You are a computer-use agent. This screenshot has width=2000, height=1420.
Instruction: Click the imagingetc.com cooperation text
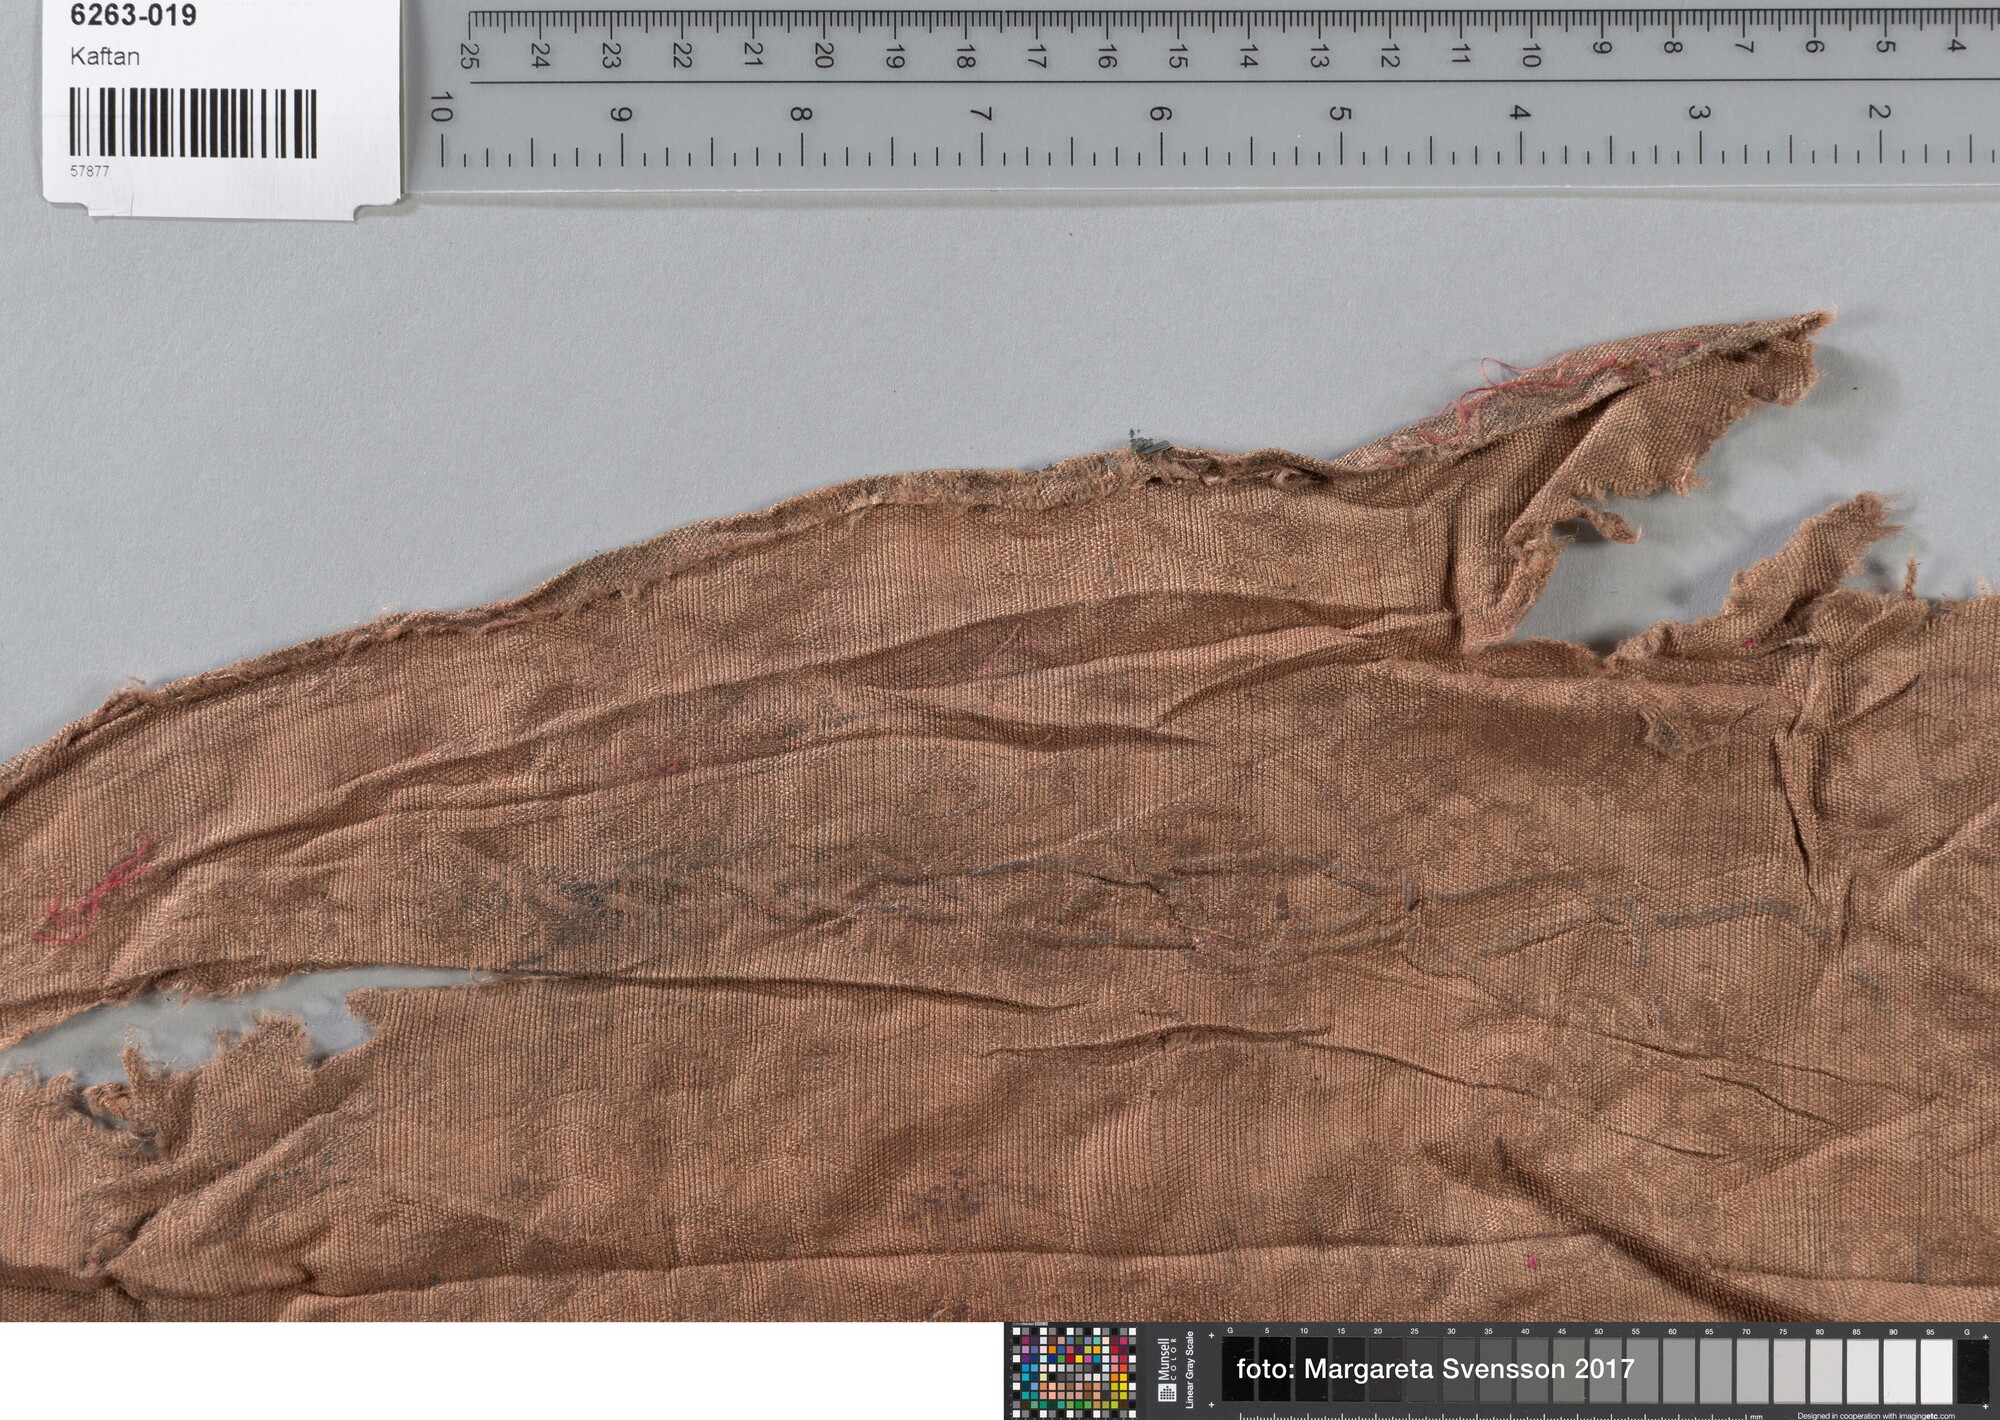[1875, 1415]
